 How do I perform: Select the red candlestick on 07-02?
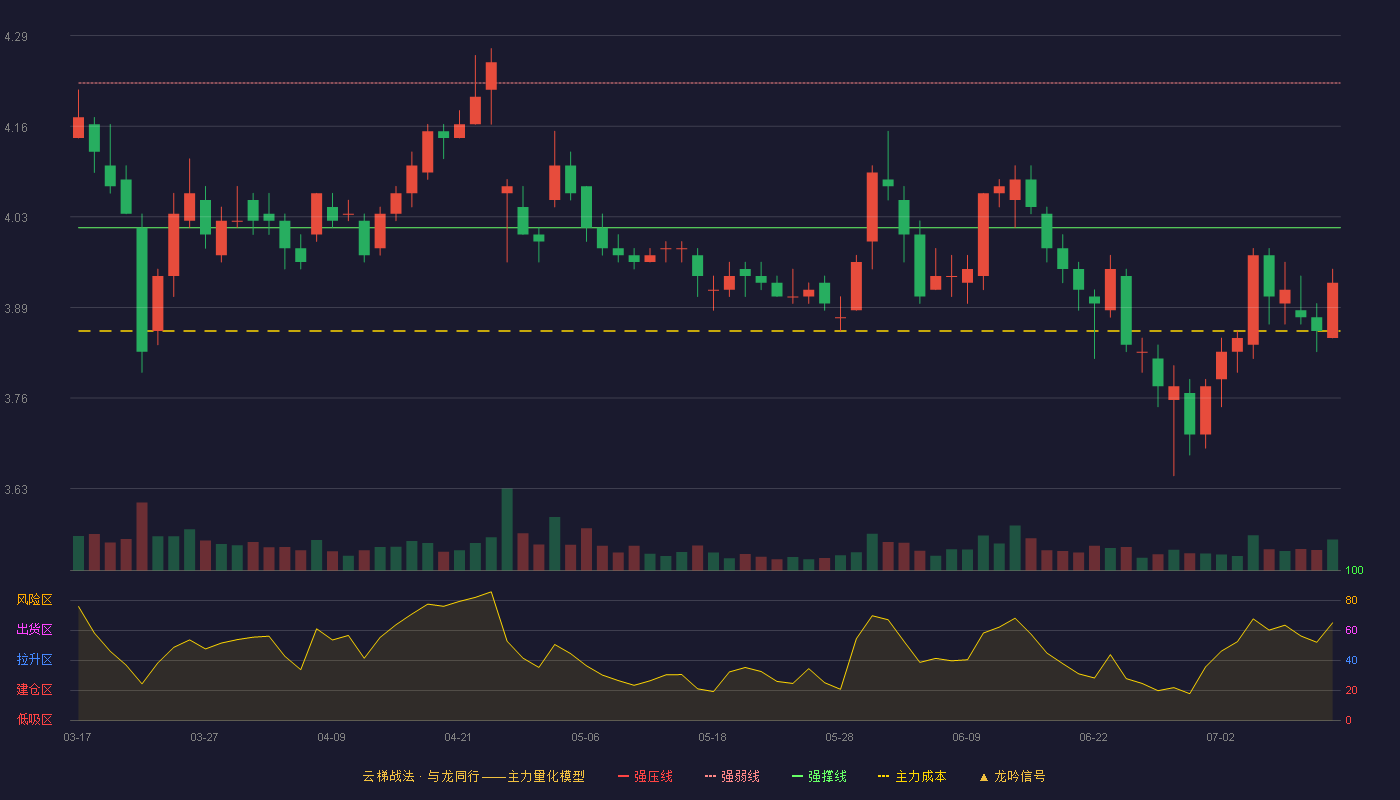[x=1221, y=365]
